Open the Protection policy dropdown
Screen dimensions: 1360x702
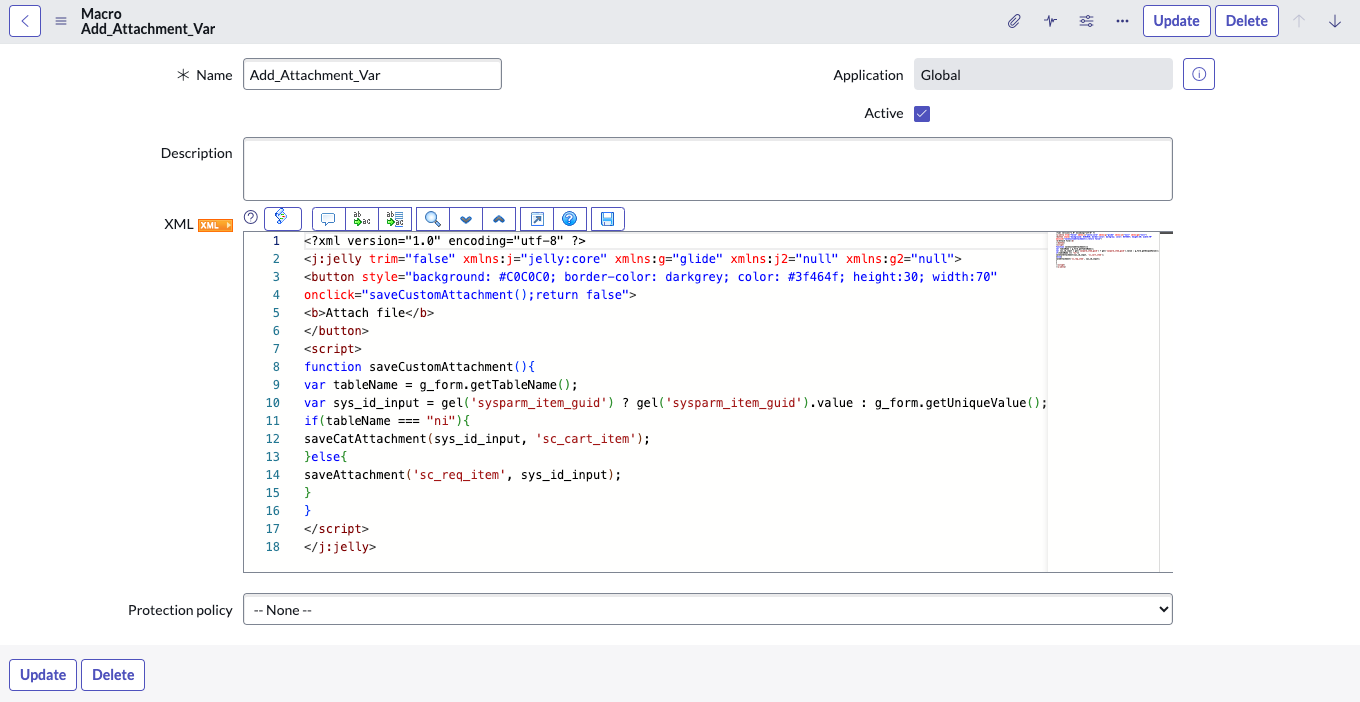pos(708,610)
